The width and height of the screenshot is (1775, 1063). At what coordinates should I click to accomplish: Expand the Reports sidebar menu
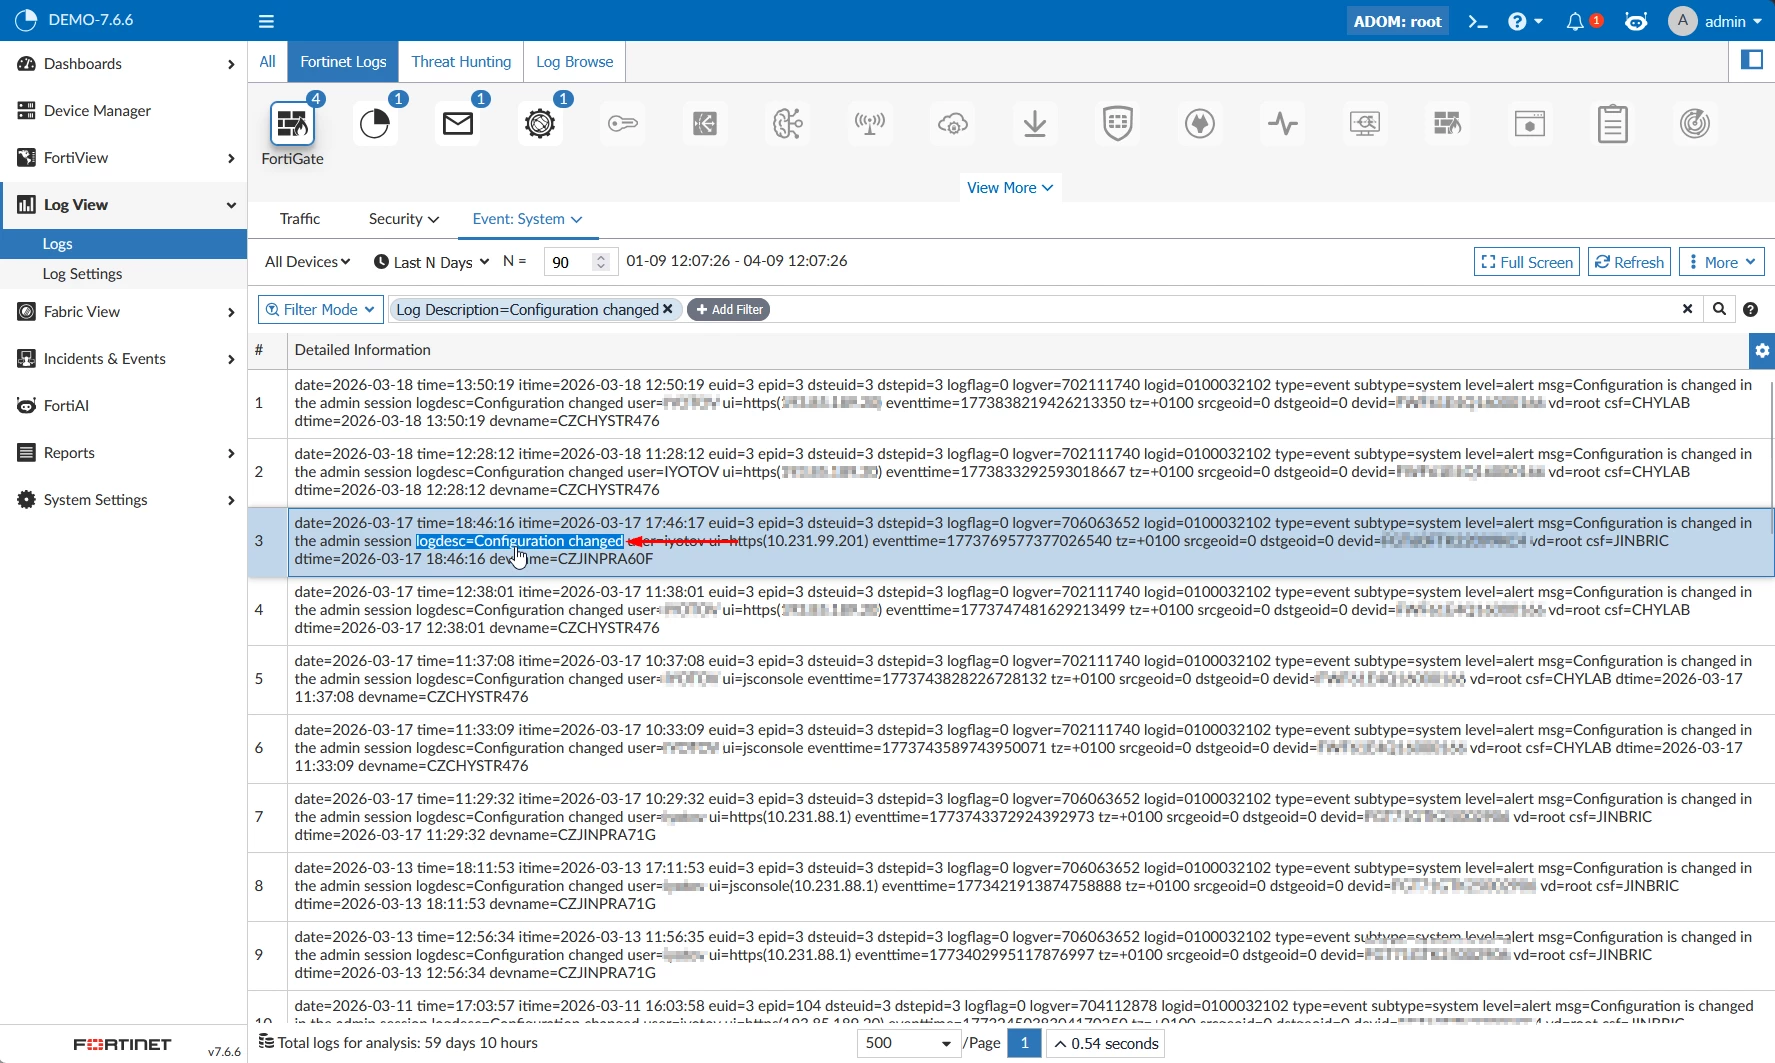click(x=123, y=453)
